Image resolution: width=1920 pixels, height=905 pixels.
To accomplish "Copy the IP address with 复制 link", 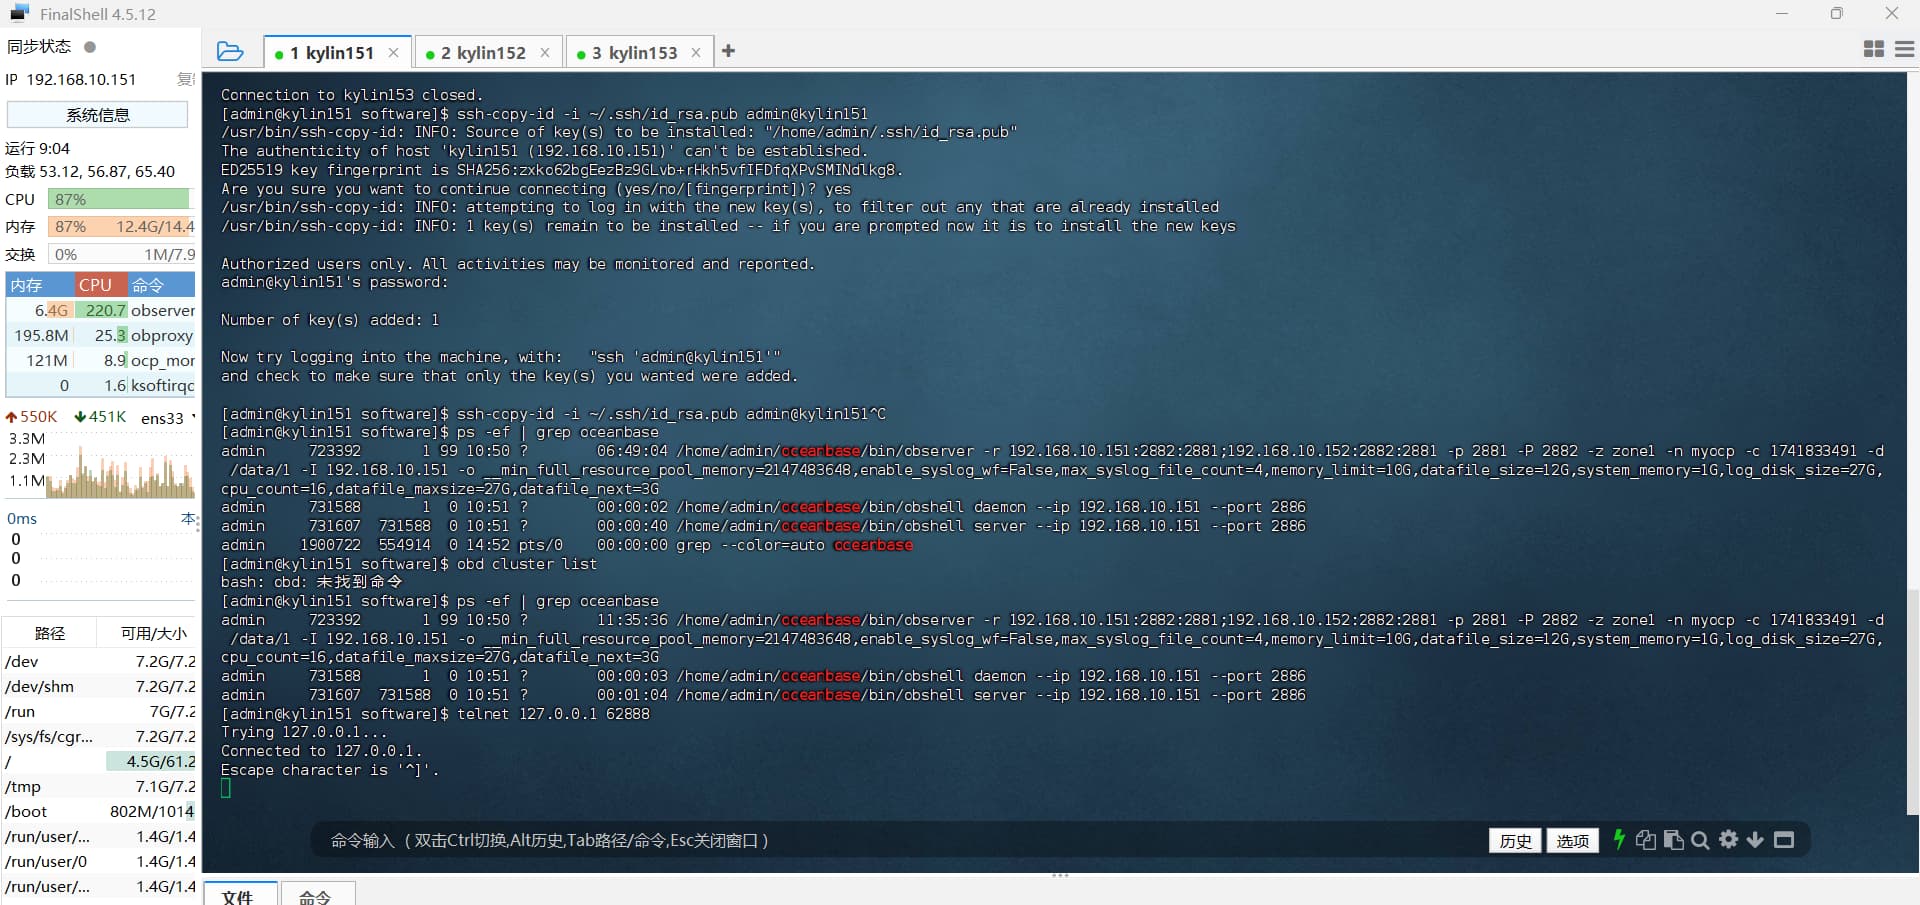I will point(186,79).
